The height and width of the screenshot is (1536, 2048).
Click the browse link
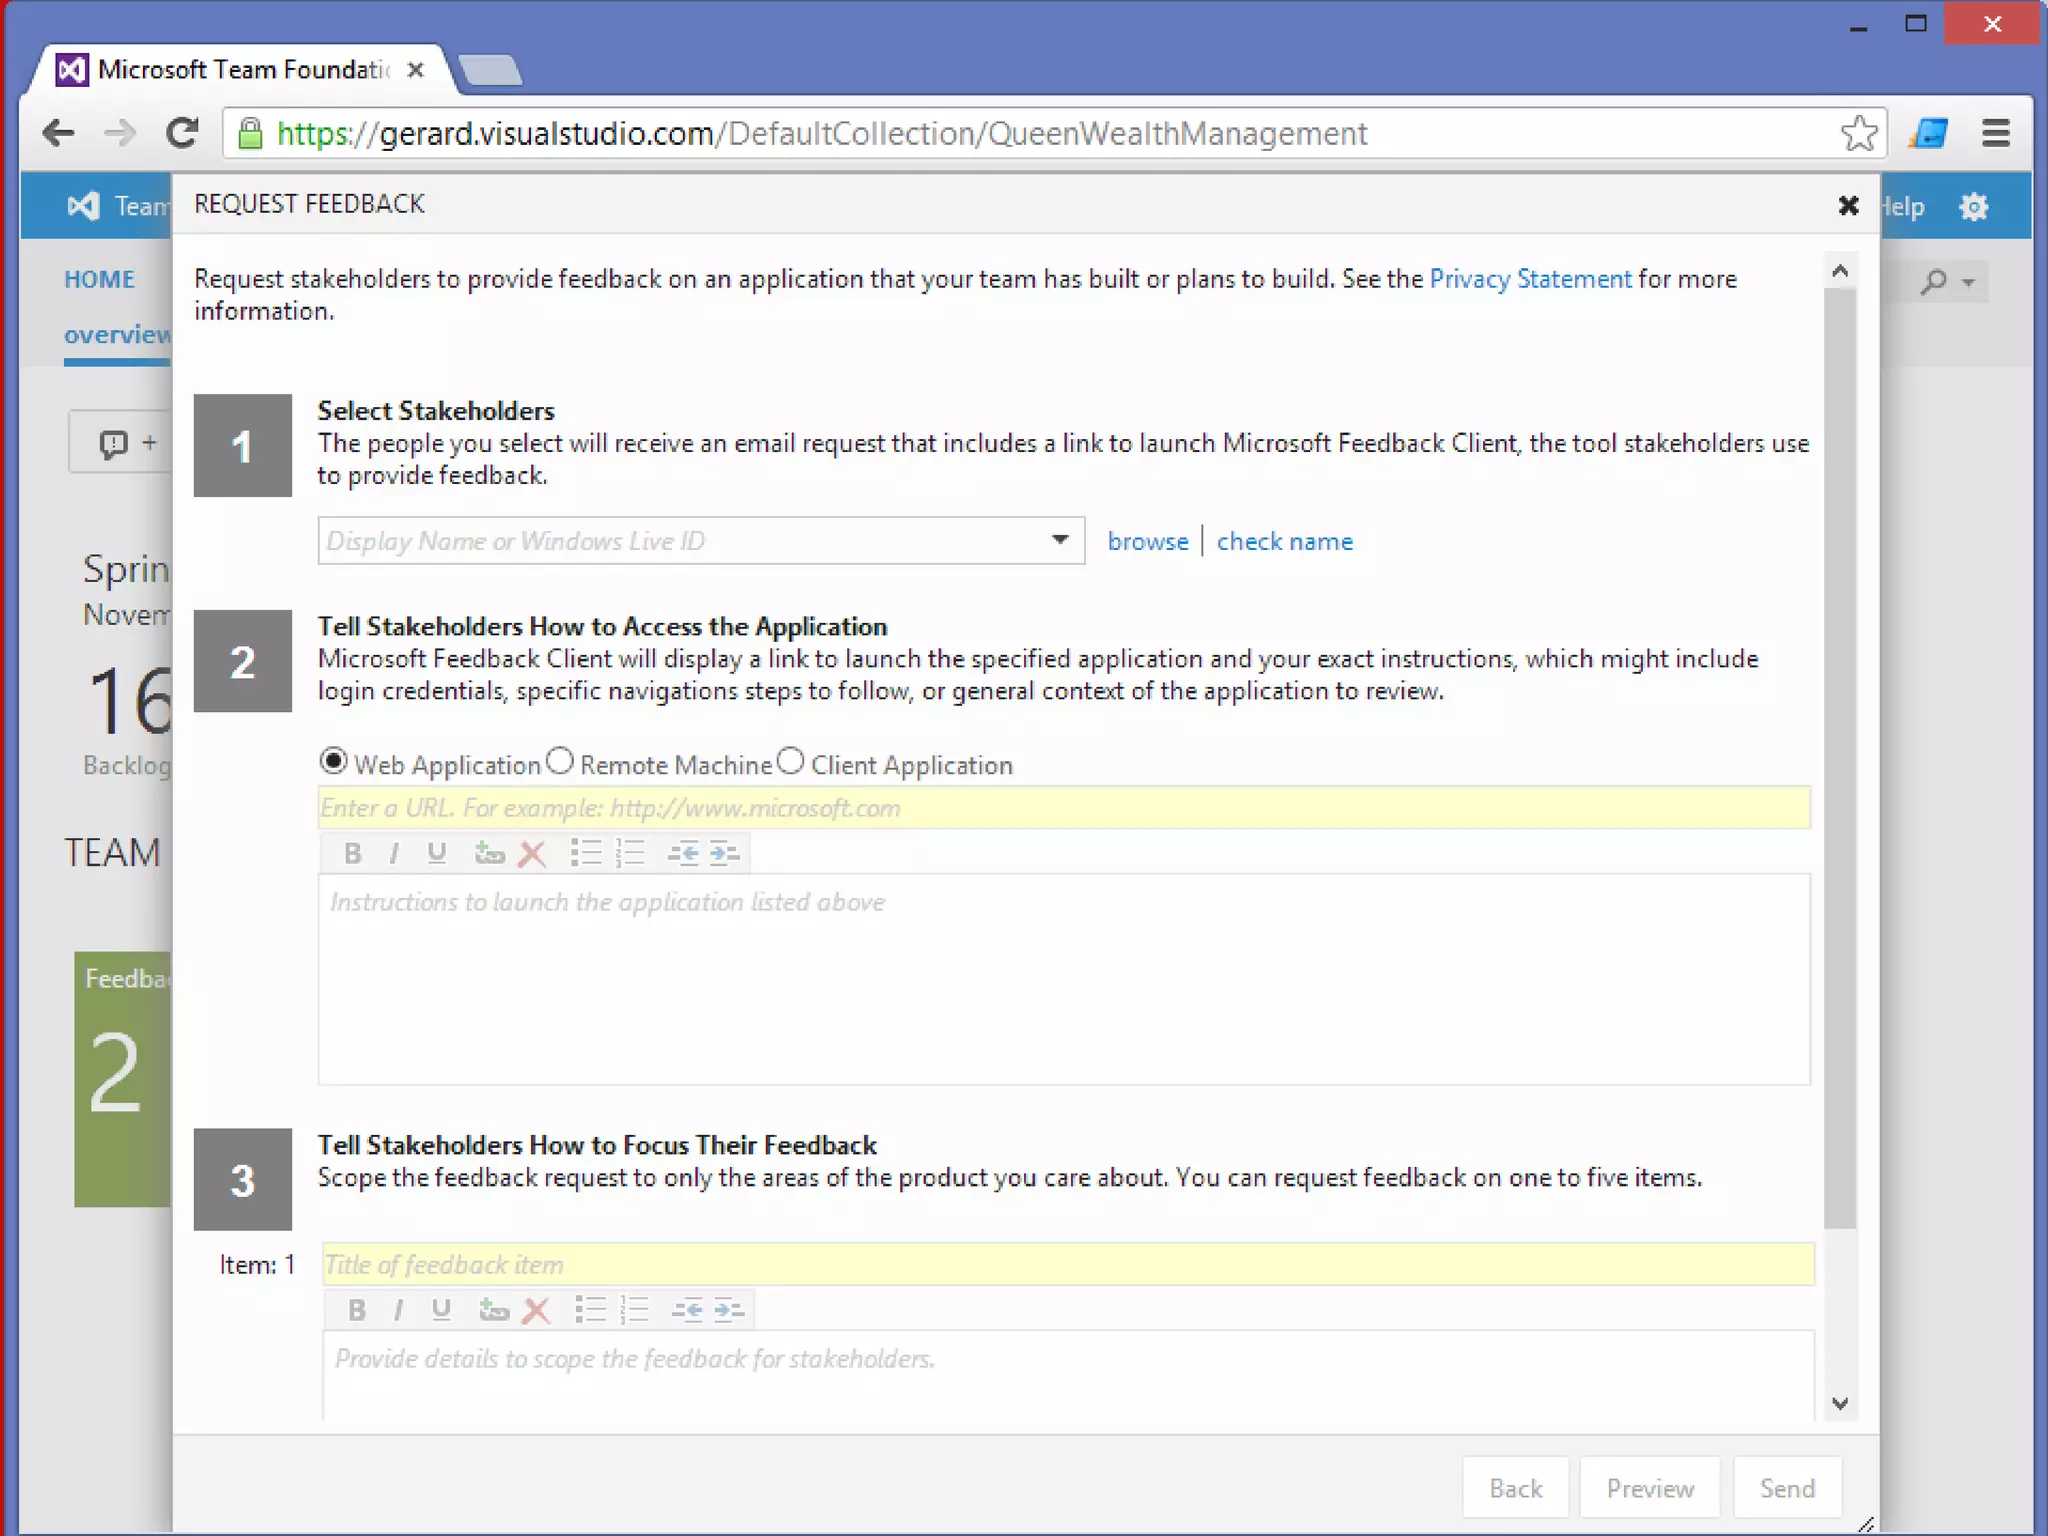point(1147,542)
